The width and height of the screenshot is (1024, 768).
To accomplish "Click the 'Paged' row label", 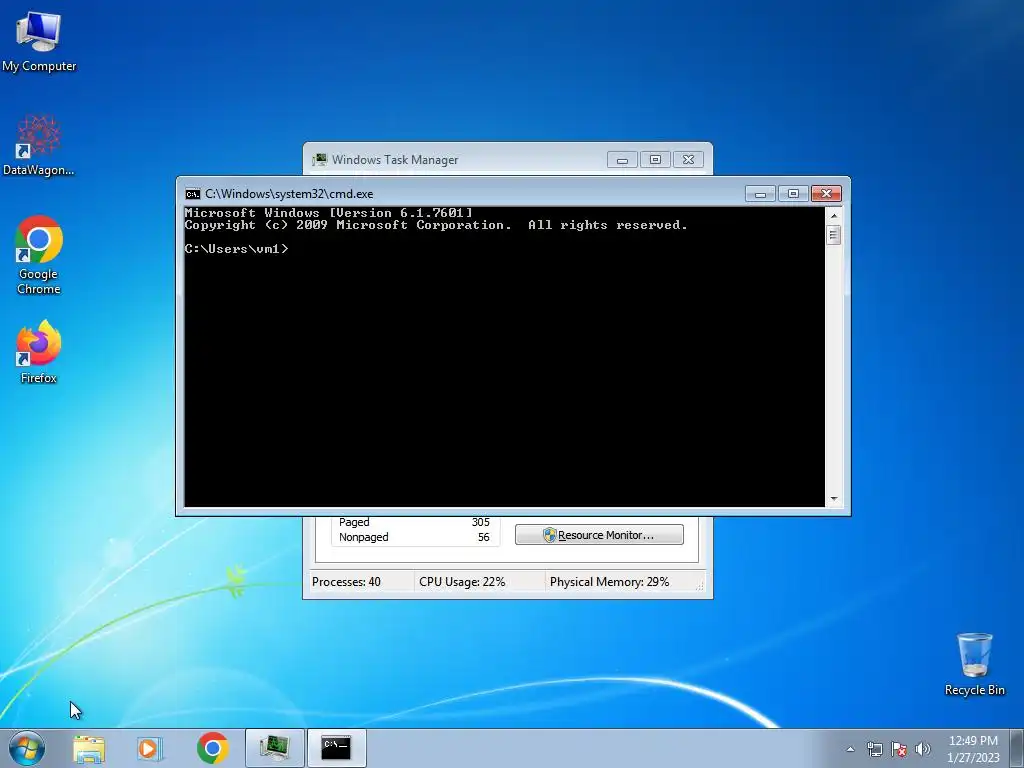I will tap(354, 522).
